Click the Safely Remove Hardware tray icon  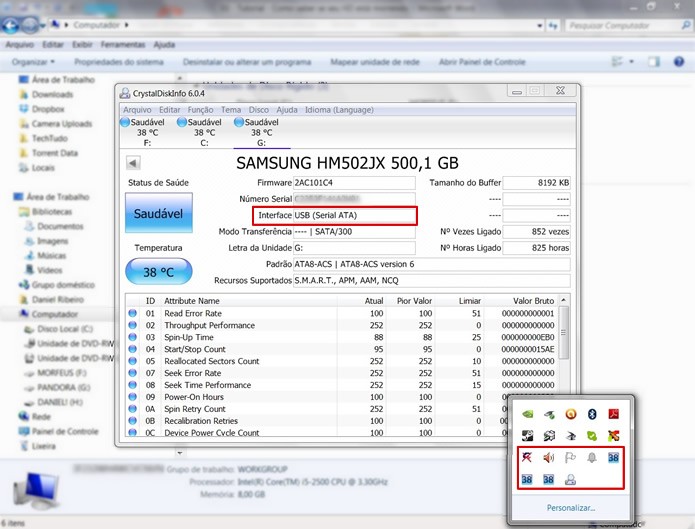(x=570, y=480)
